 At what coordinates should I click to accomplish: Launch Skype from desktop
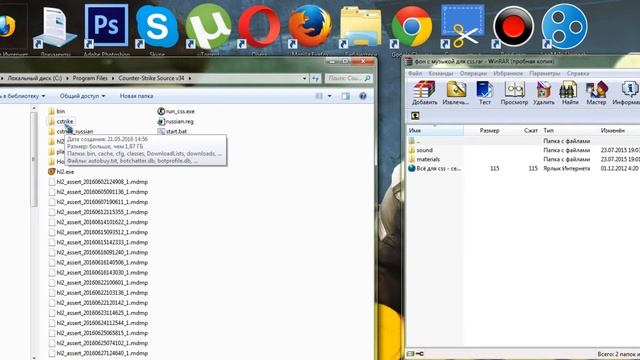tap(157, 27)
